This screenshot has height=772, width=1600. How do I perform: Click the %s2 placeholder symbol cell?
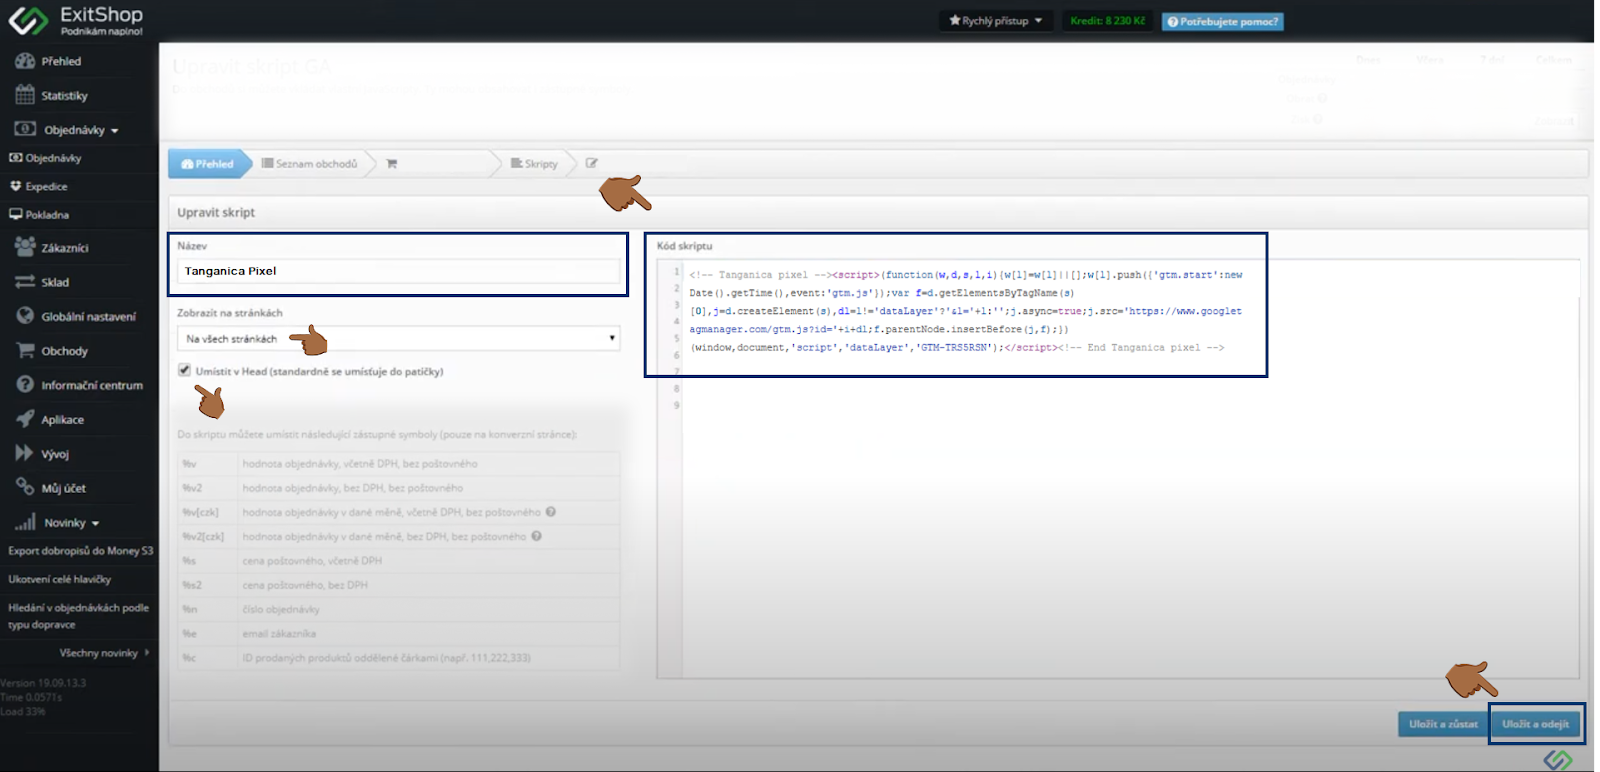[x=208, y=585]
